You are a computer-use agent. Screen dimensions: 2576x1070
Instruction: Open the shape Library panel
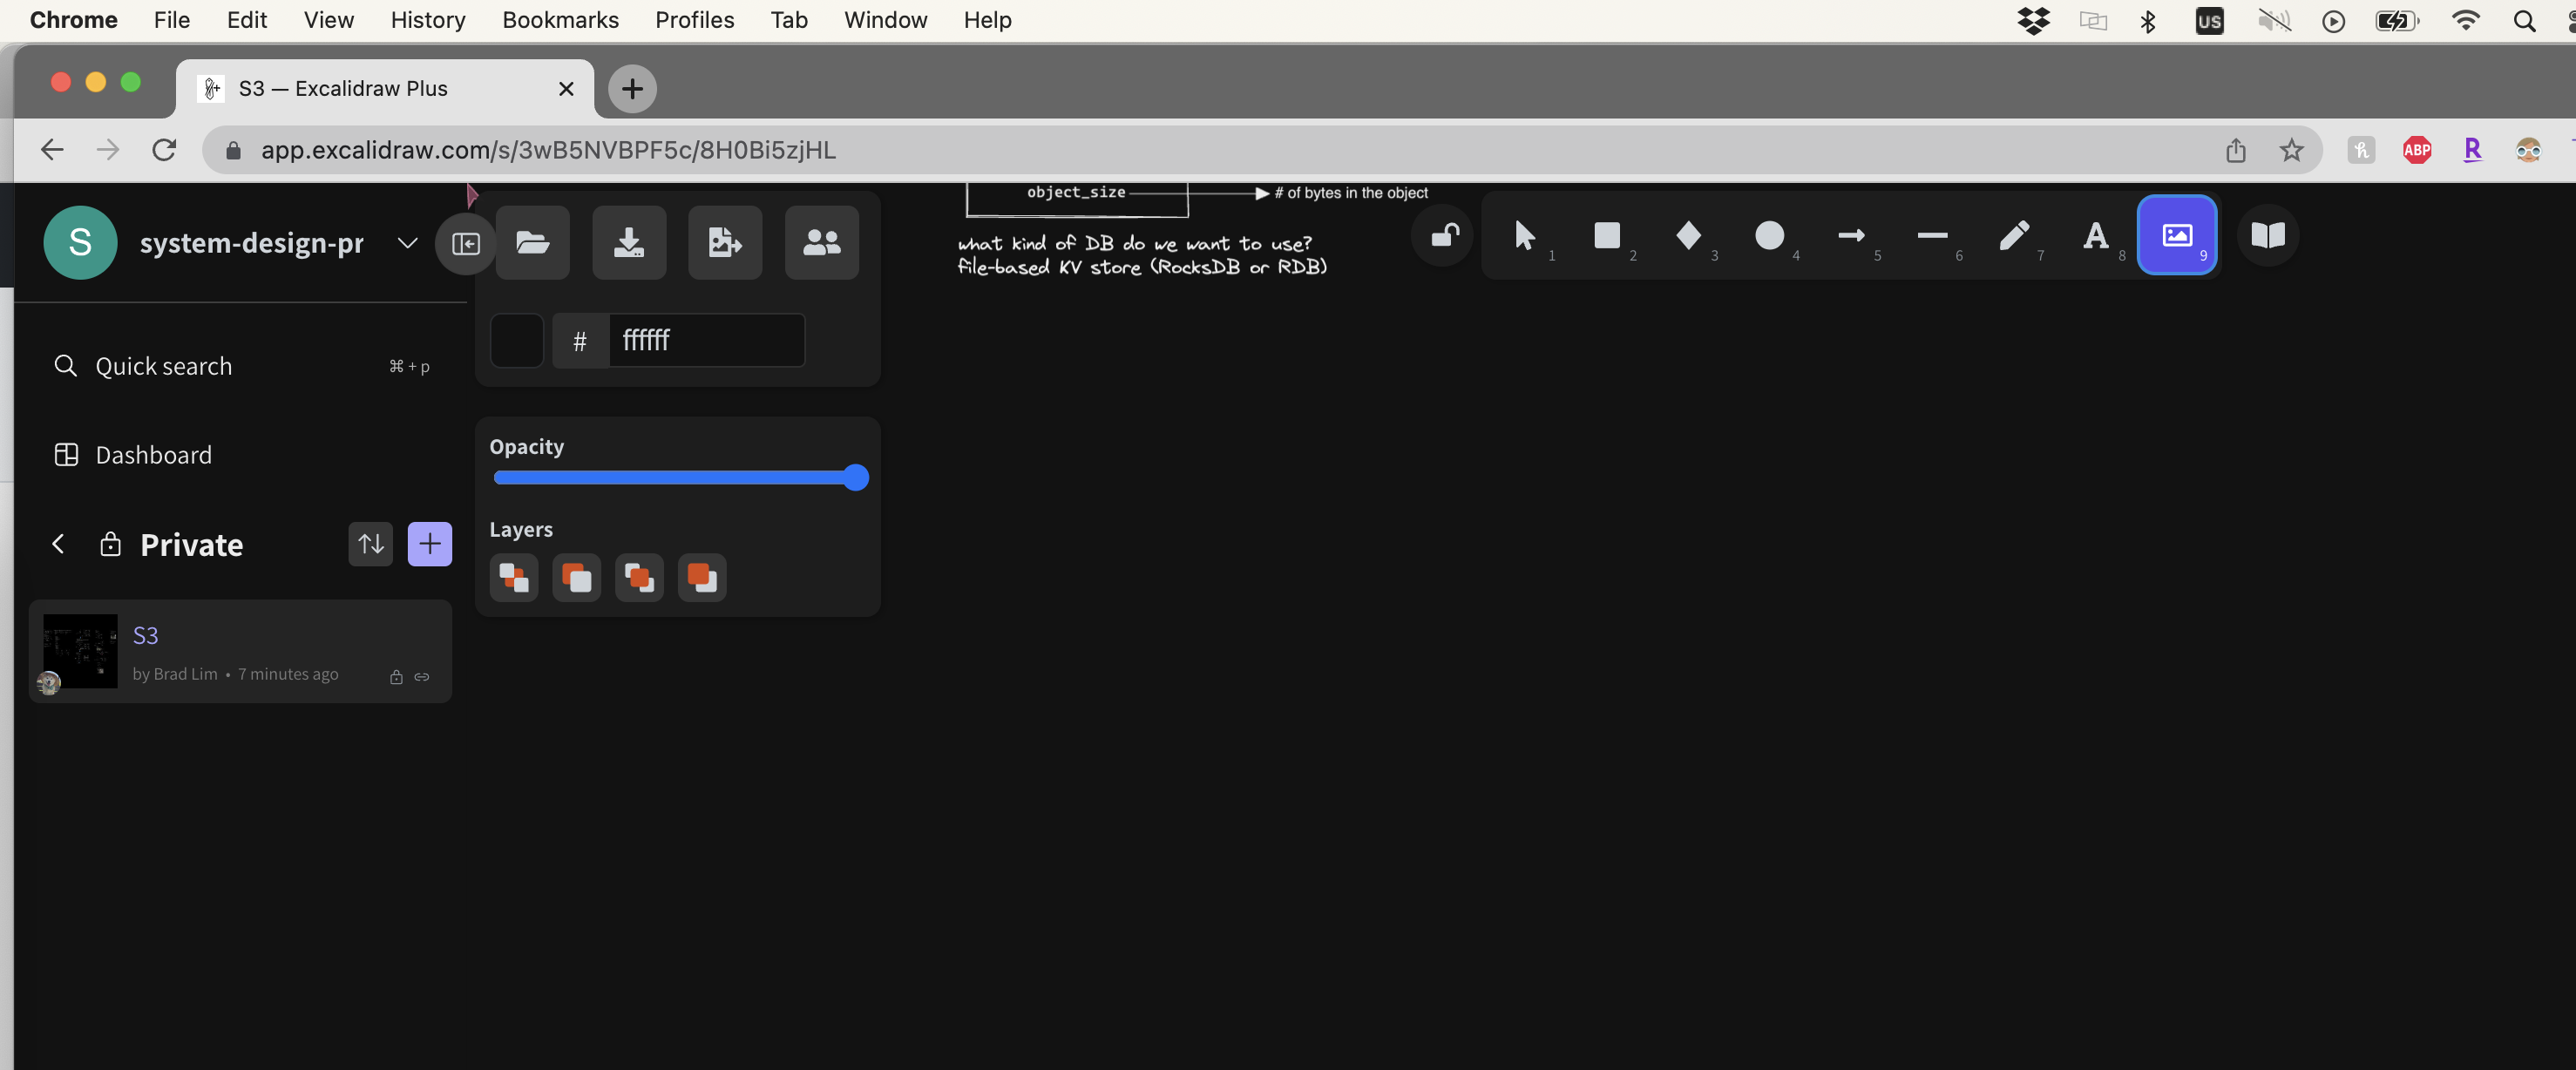point(2267,236)
